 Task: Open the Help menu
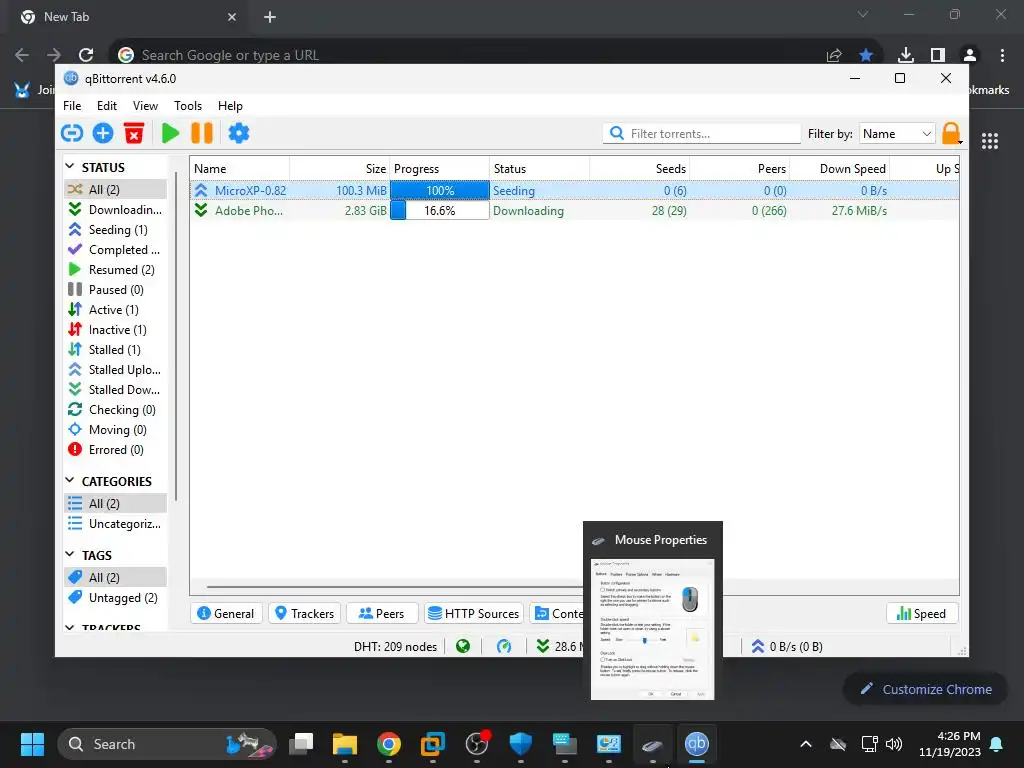230,106
